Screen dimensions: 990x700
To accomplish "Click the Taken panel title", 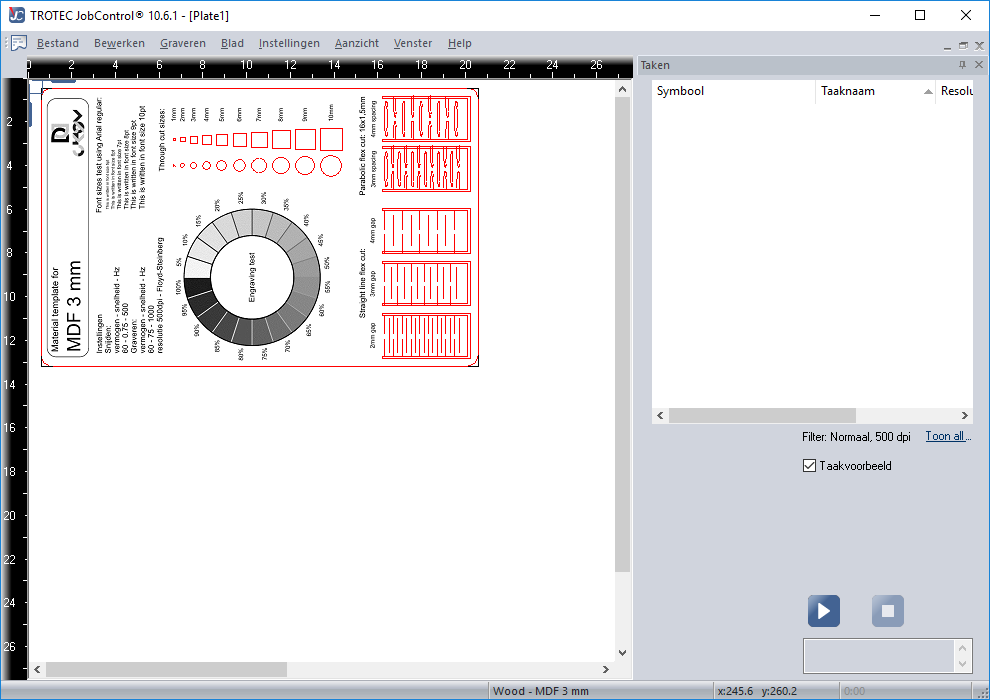I will [655, 65].
